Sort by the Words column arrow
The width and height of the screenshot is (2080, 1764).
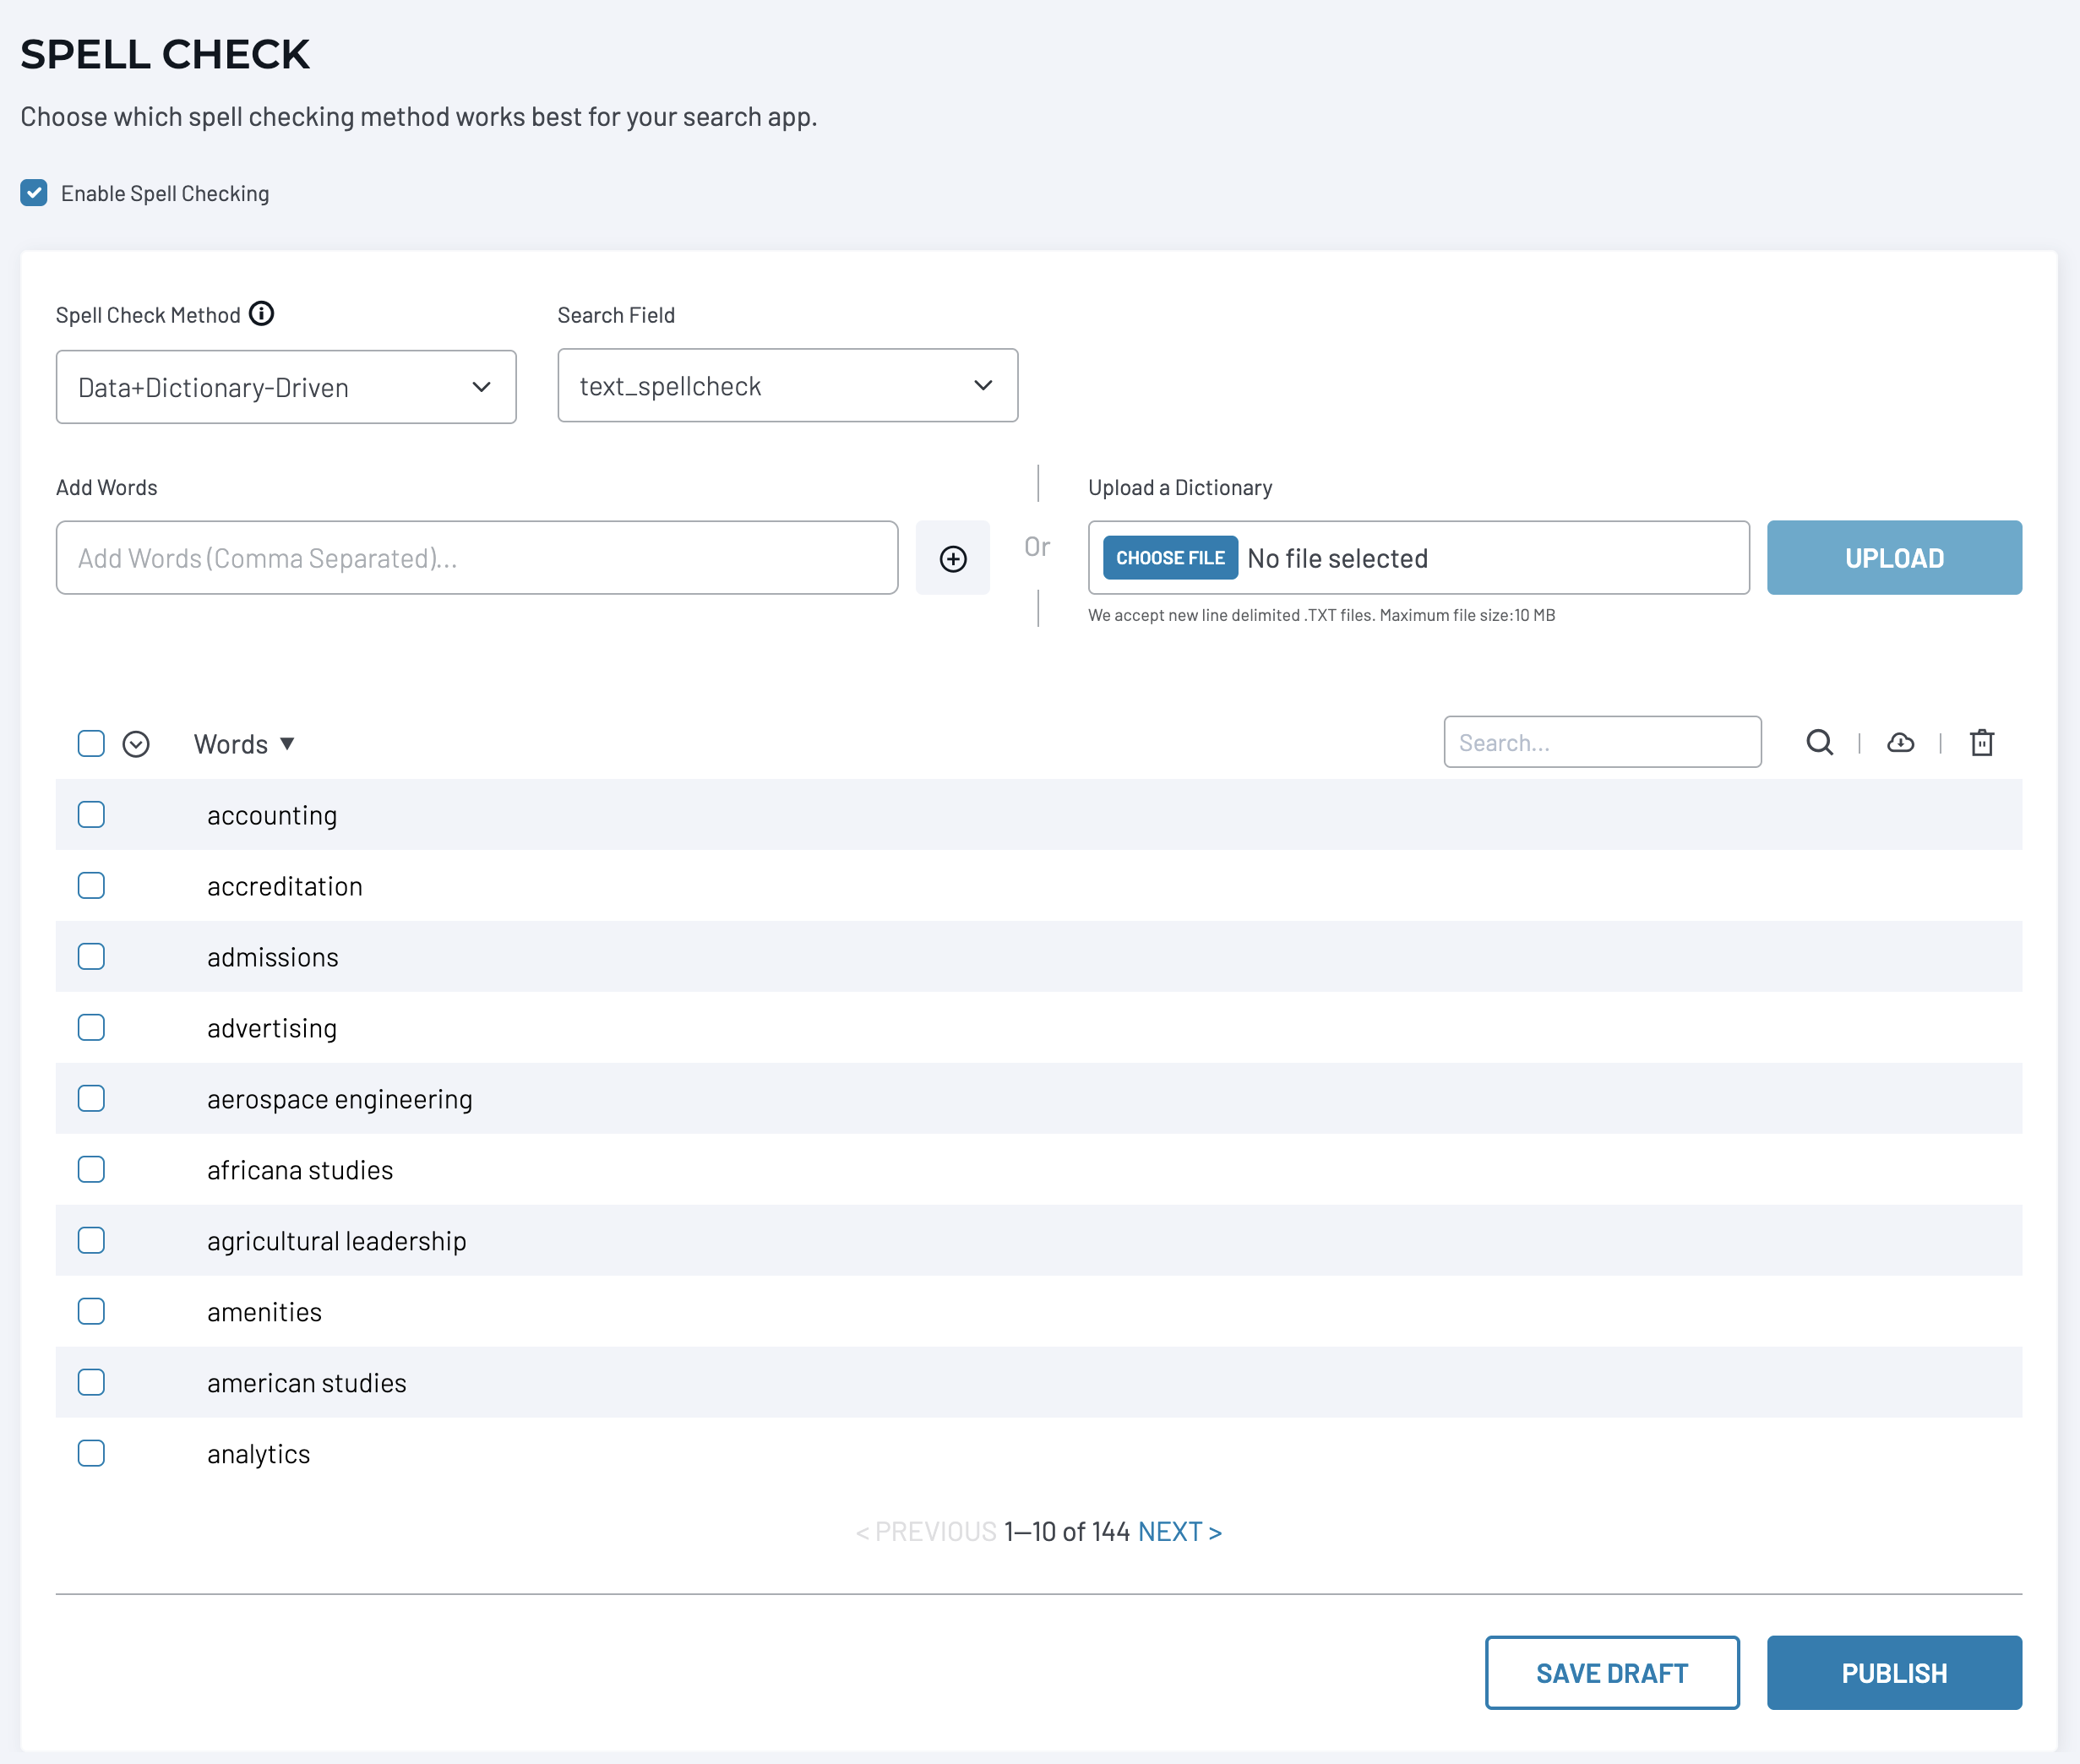tap(287, 744)
